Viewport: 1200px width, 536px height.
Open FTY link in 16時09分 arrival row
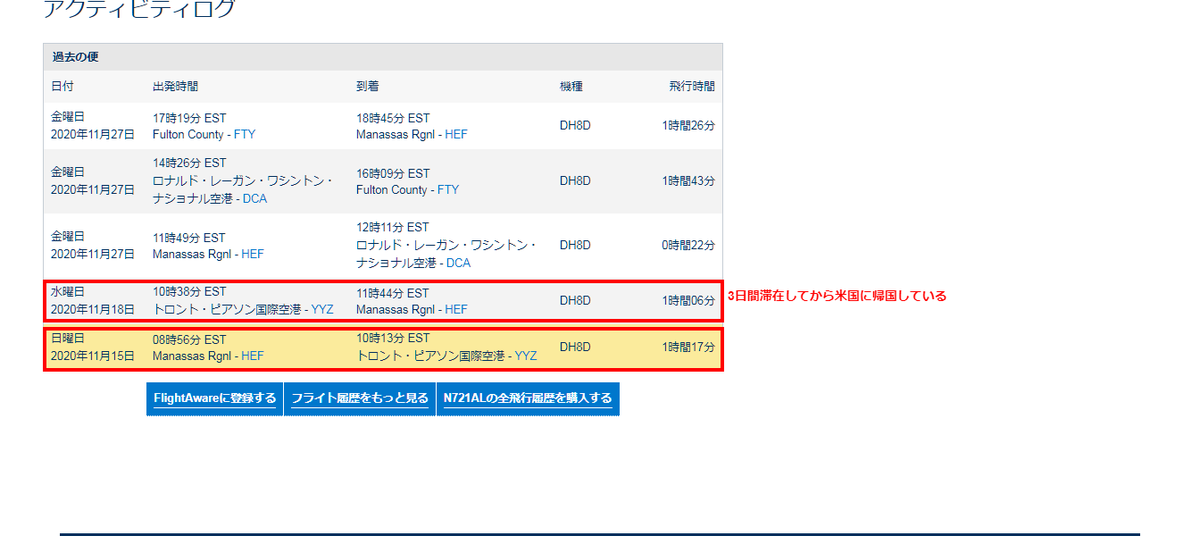(x=448, y=189)
